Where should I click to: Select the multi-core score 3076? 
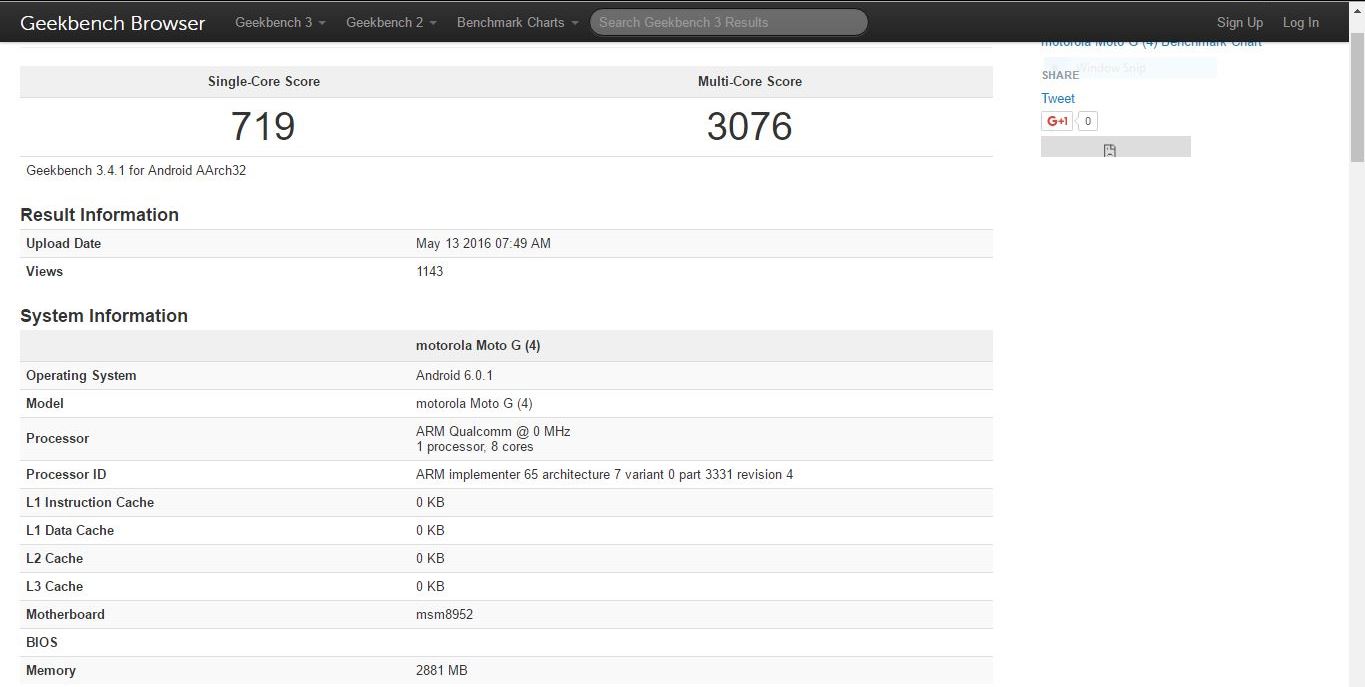point(749,126)
